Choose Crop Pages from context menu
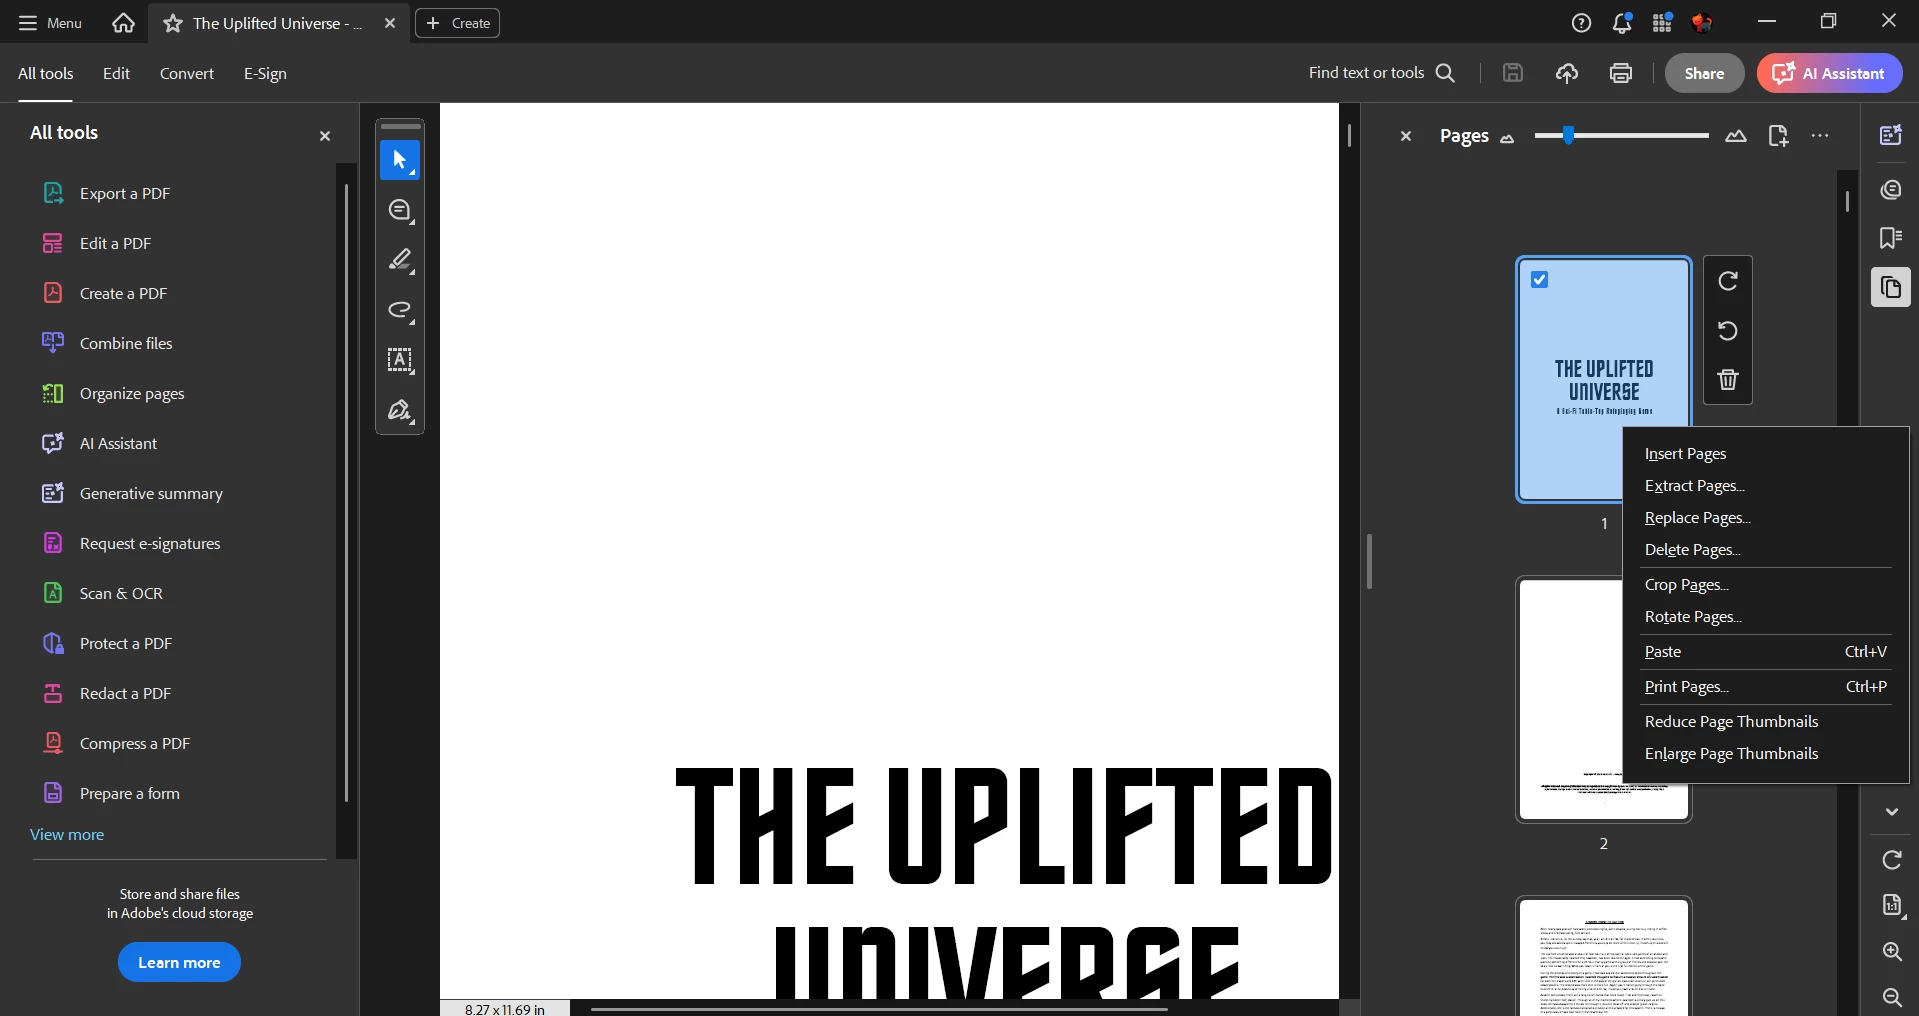 (x=1766, y=585)
